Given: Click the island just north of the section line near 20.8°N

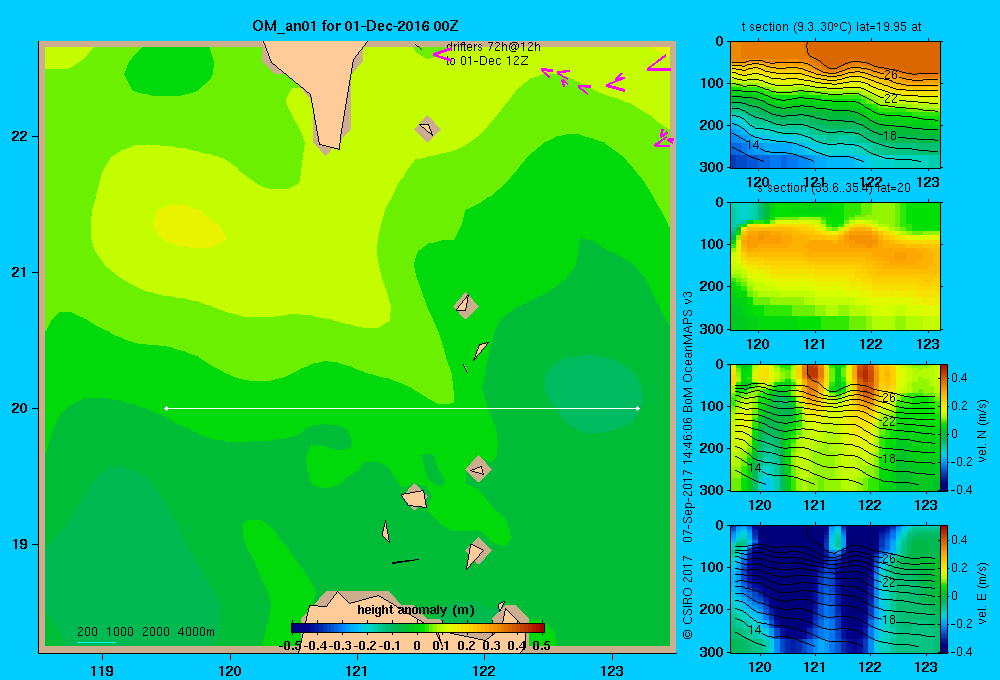Looking at the screenshot, I should [x=466, y=306].
